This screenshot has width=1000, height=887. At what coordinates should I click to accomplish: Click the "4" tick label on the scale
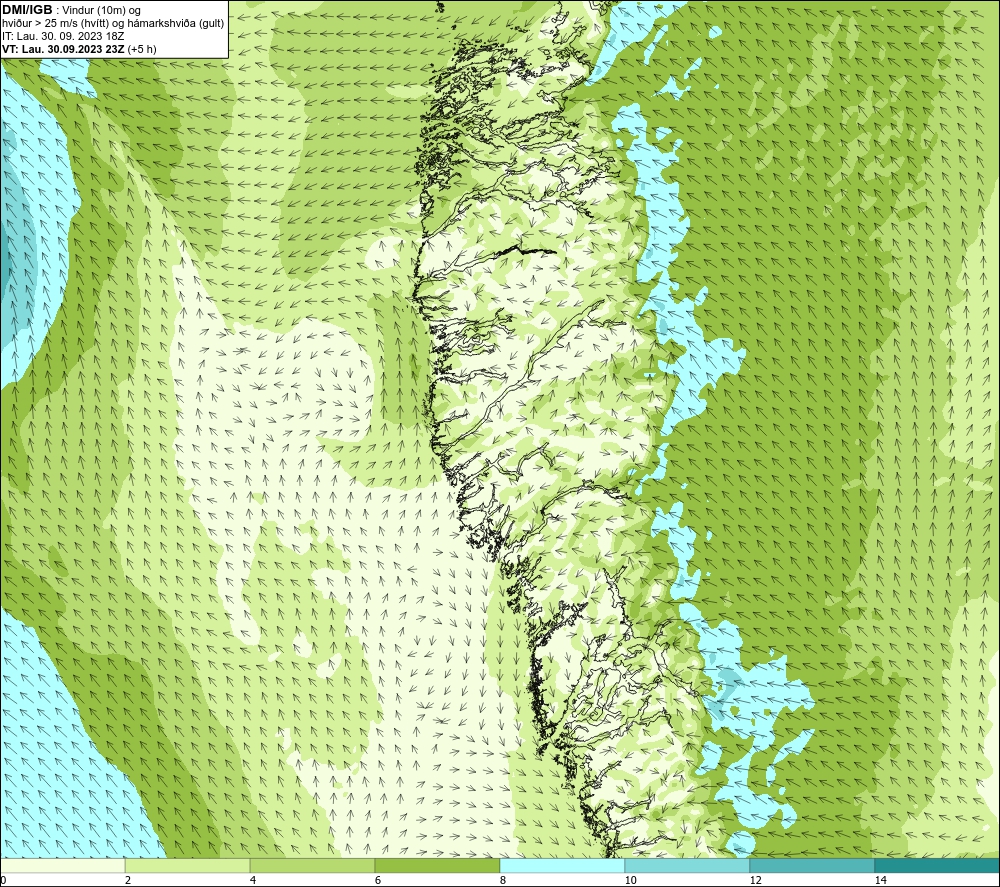(253, 881)
